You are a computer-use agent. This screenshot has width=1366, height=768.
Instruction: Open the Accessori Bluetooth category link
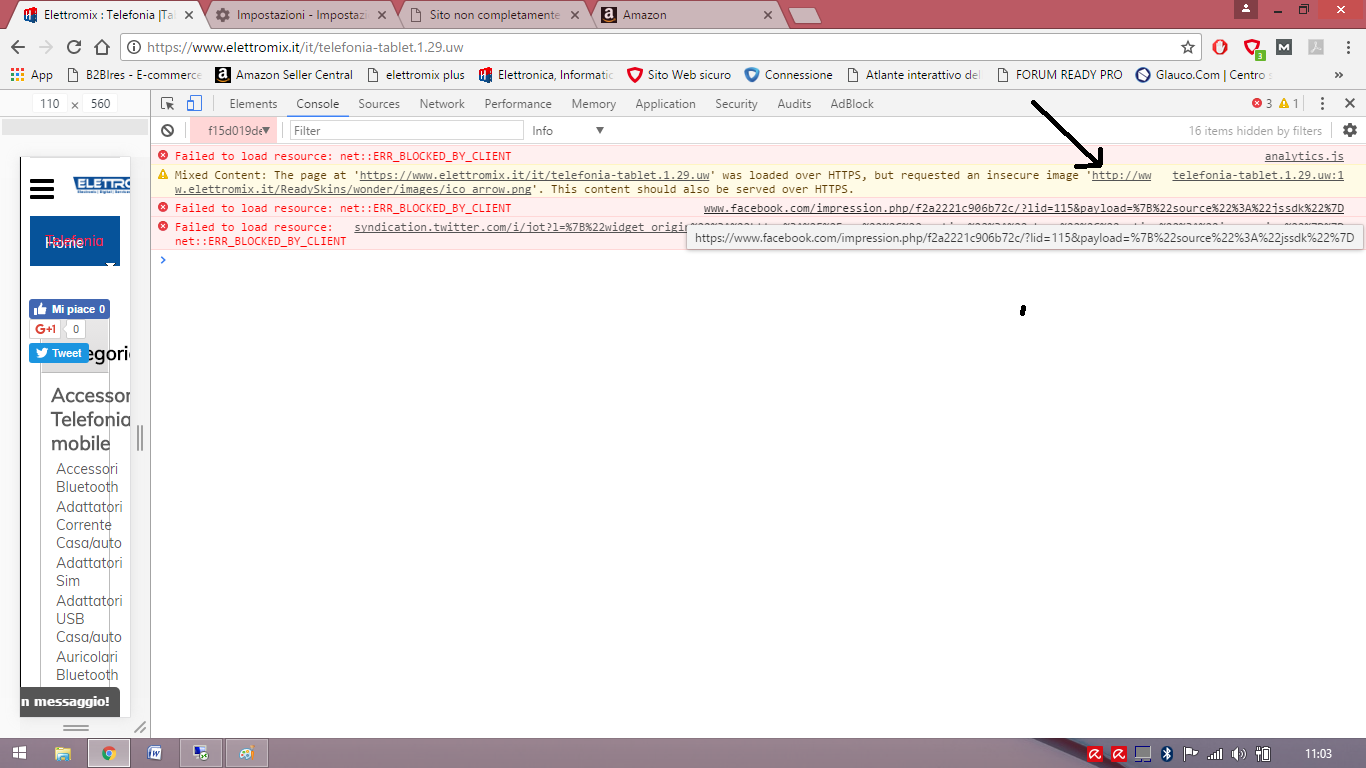pos(87,478)
